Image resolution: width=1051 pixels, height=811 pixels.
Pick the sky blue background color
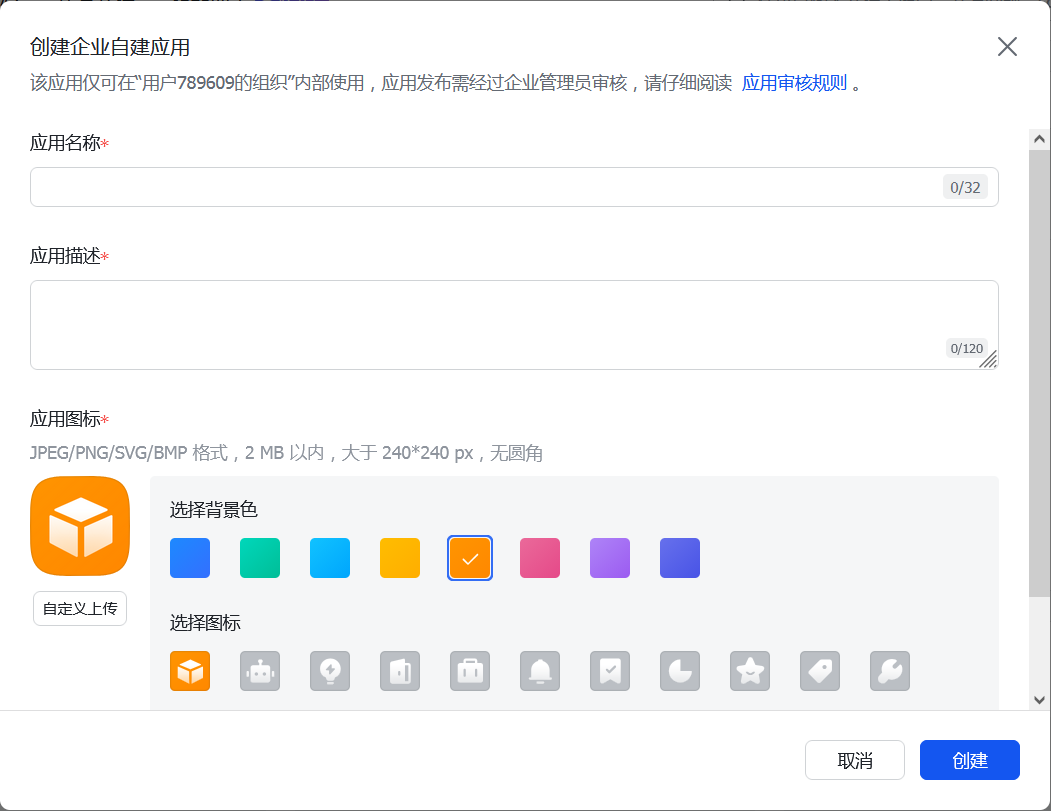point(330,558)
